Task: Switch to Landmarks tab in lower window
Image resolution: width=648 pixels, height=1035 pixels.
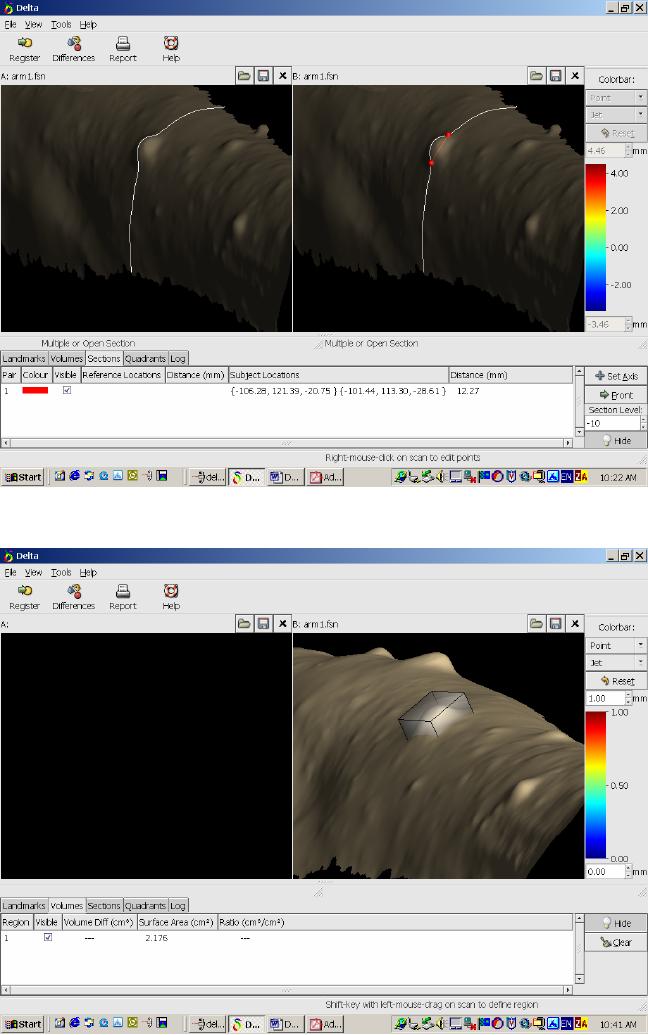Action: click(24, 906)
